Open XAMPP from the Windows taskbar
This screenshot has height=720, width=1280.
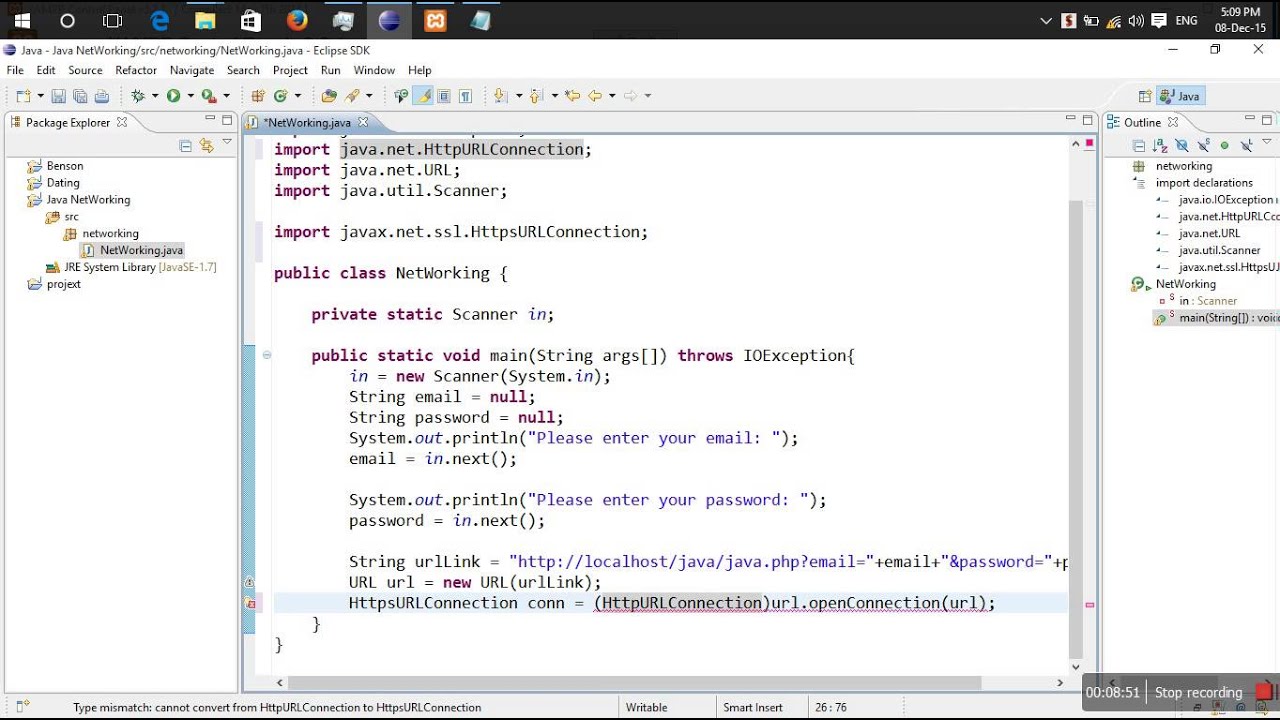click(x=435, y=20)
